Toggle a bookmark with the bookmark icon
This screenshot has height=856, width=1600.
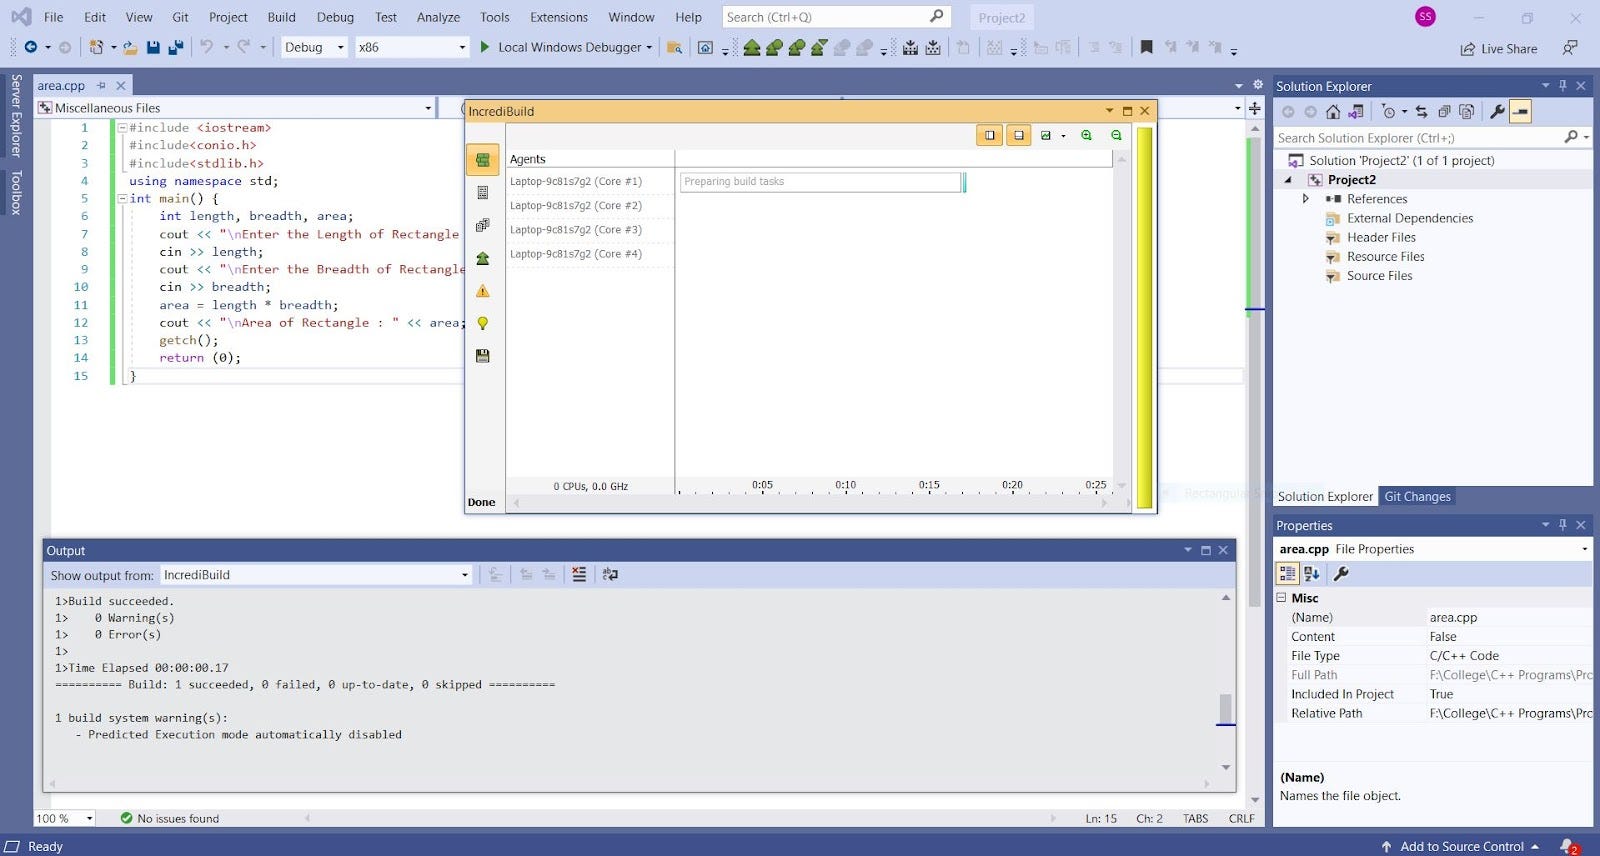[1147, 47]
